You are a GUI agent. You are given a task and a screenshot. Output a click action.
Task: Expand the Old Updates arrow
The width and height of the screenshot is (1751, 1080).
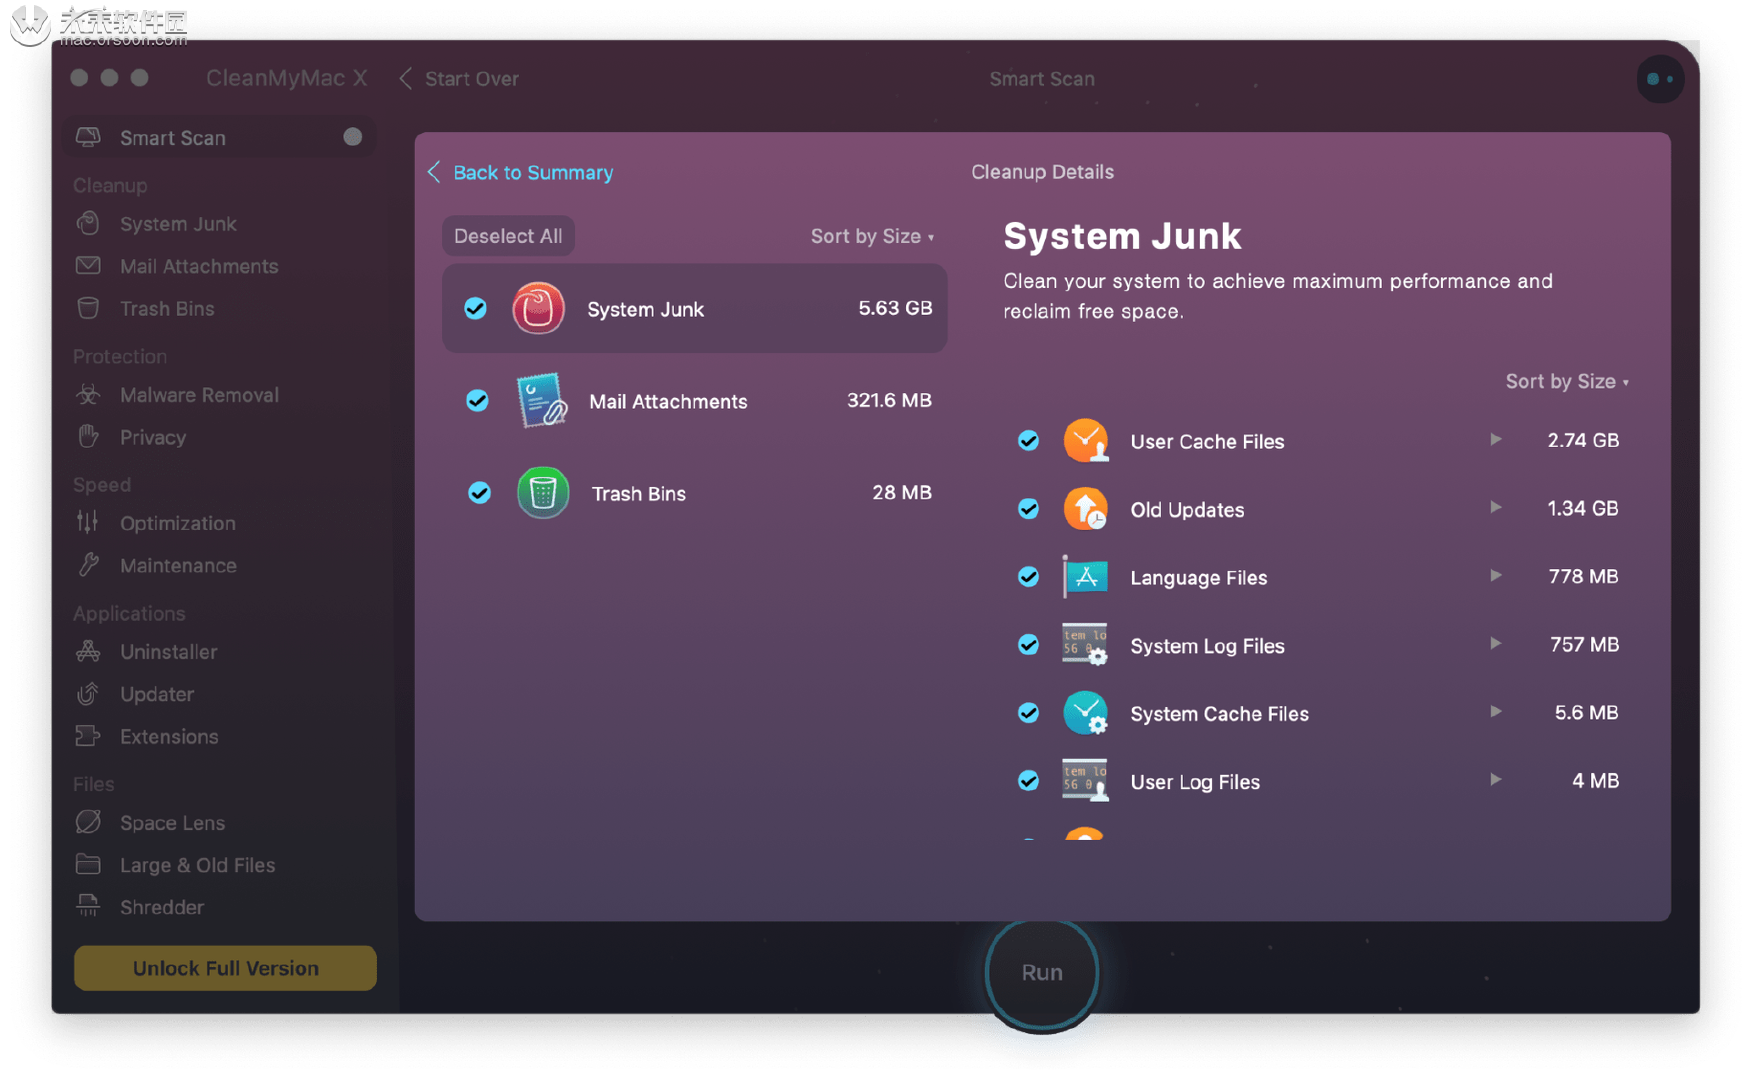click(x=1495, y=507)
